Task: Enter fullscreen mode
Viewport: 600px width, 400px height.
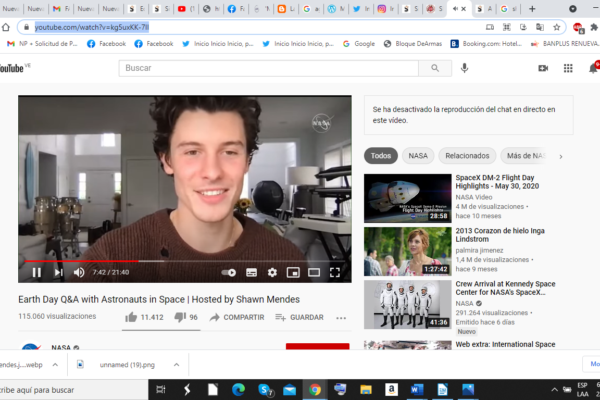Action: pos(335,272)
